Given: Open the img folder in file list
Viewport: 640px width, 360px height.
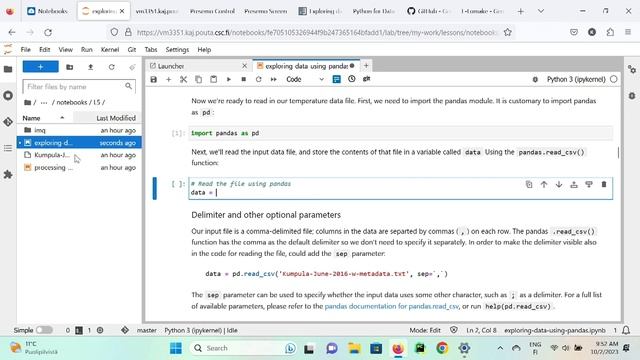Looking at the screenshot, I should click(79, 130).
